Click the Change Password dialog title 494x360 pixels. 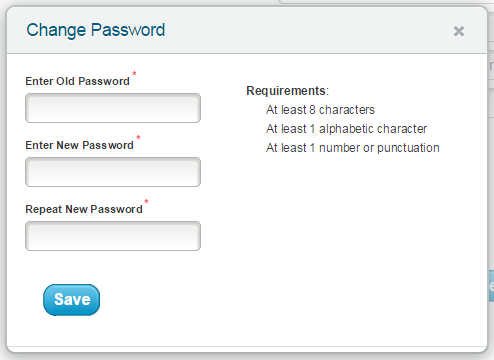tap(96, 30)
